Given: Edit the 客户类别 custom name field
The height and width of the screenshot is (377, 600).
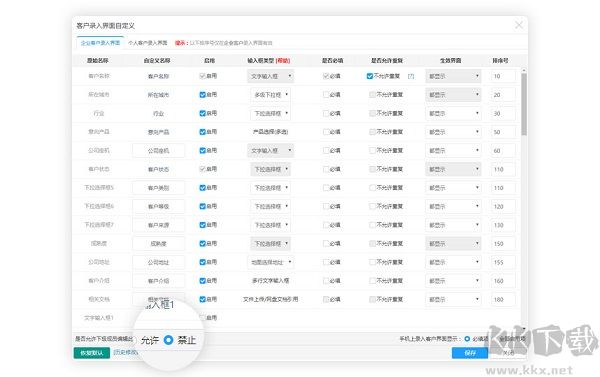Looking at the screenshot, I should [x=158, y=188].
